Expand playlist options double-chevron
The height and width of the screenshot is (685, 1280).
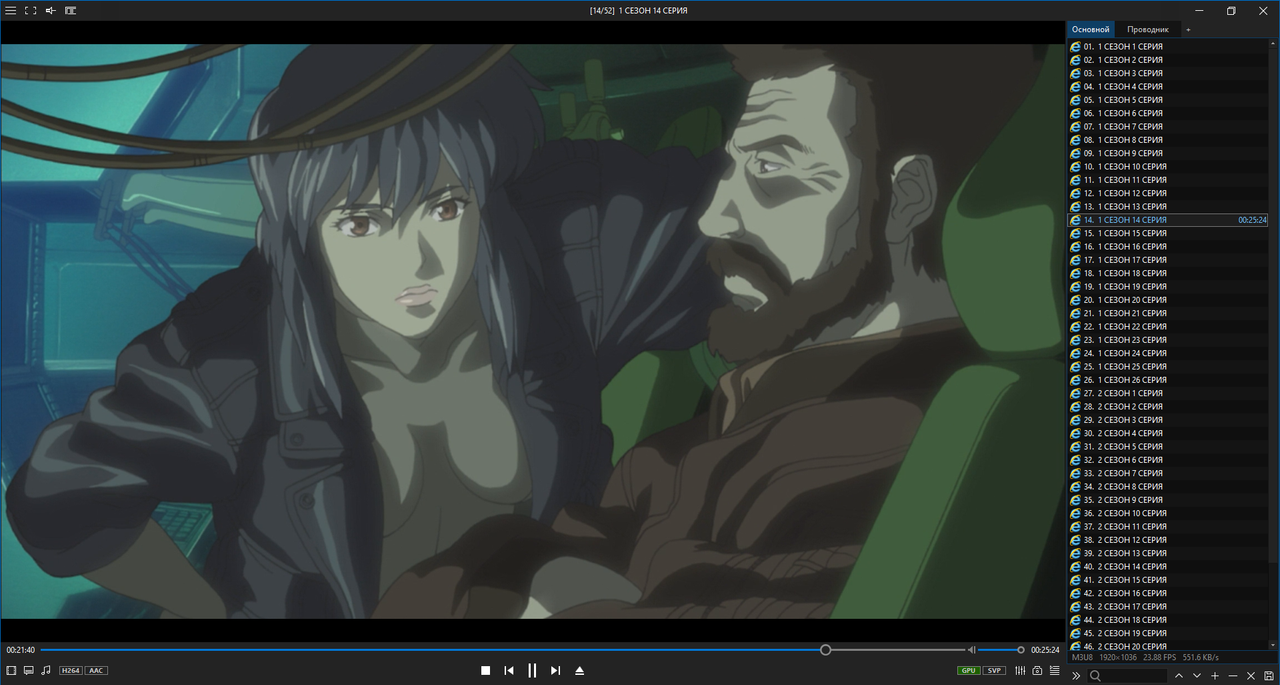(x=1076, y=676)
